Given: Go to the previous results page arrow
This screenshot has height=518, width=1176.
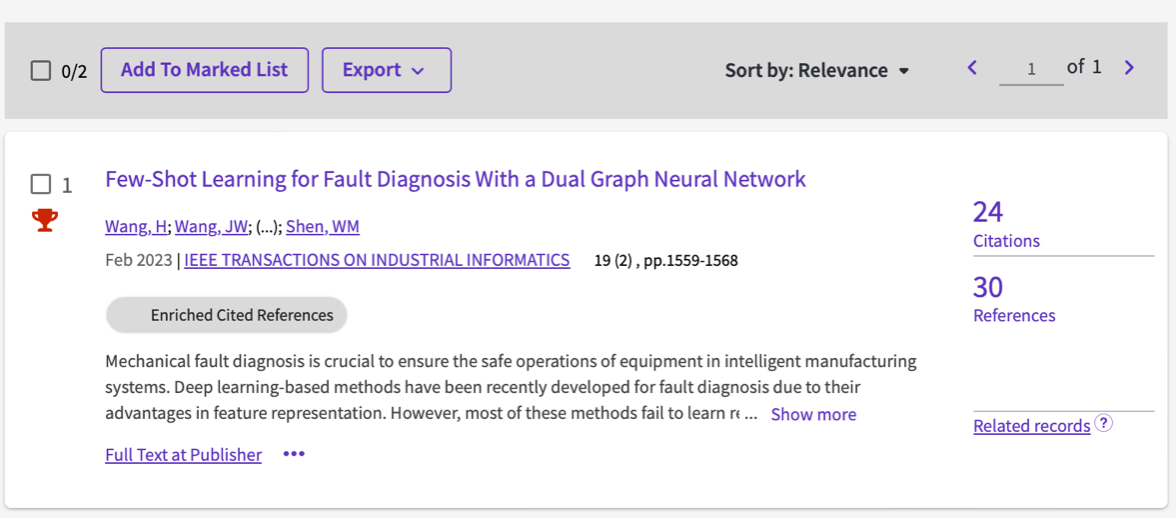Looking at the screenshot, I should 972,68.
